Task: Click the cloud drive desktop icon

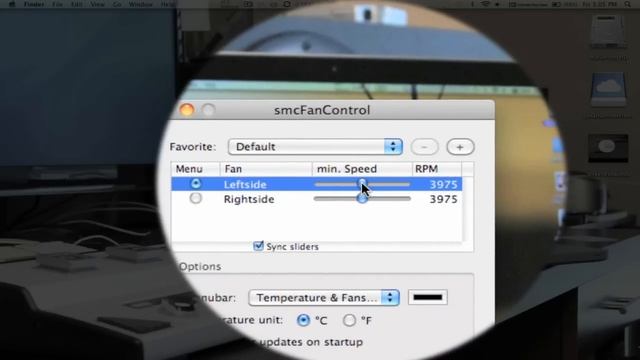Action: [608, 89]
